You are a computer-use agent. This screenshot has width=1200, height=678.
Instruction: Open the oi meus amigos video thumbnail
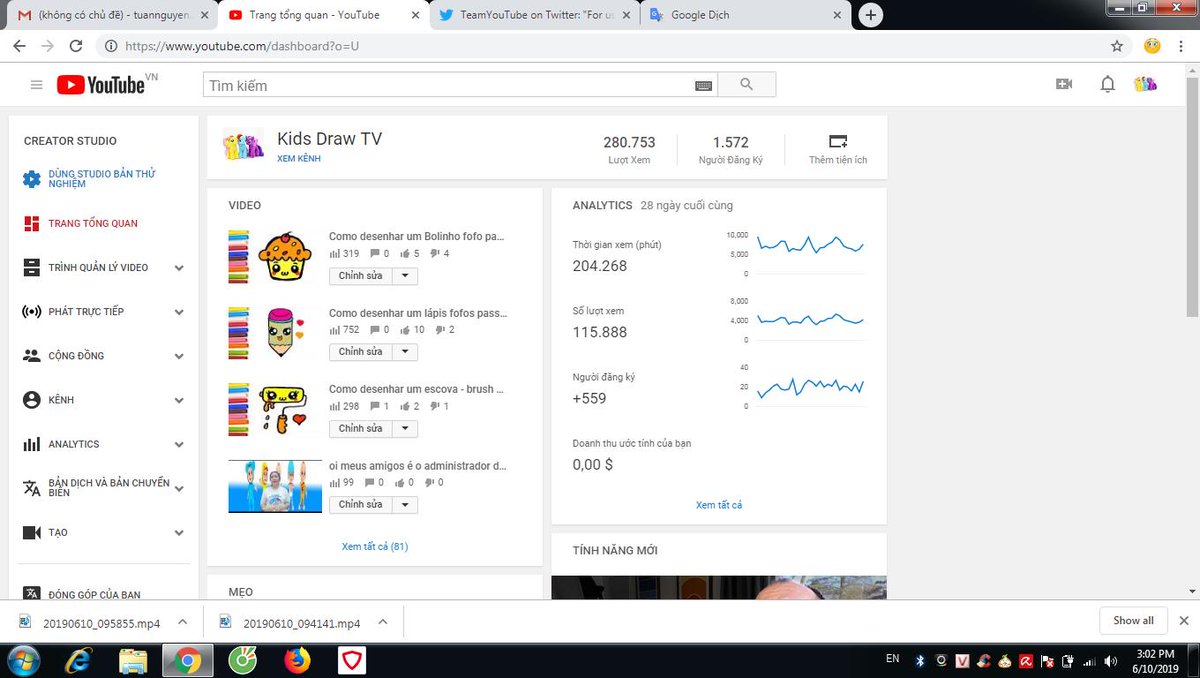click(275, 486)
